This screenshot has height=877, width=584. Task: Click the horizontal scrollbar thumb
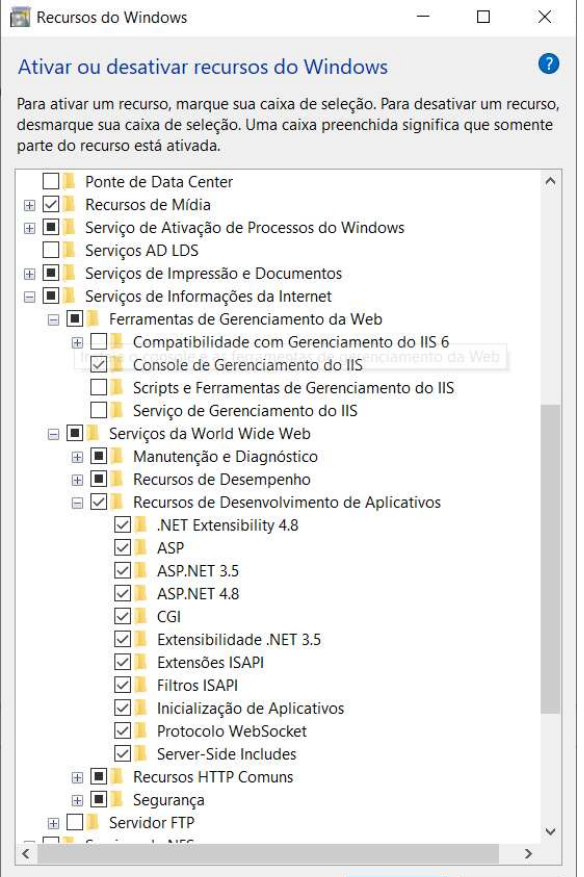[x=268, y=854]
